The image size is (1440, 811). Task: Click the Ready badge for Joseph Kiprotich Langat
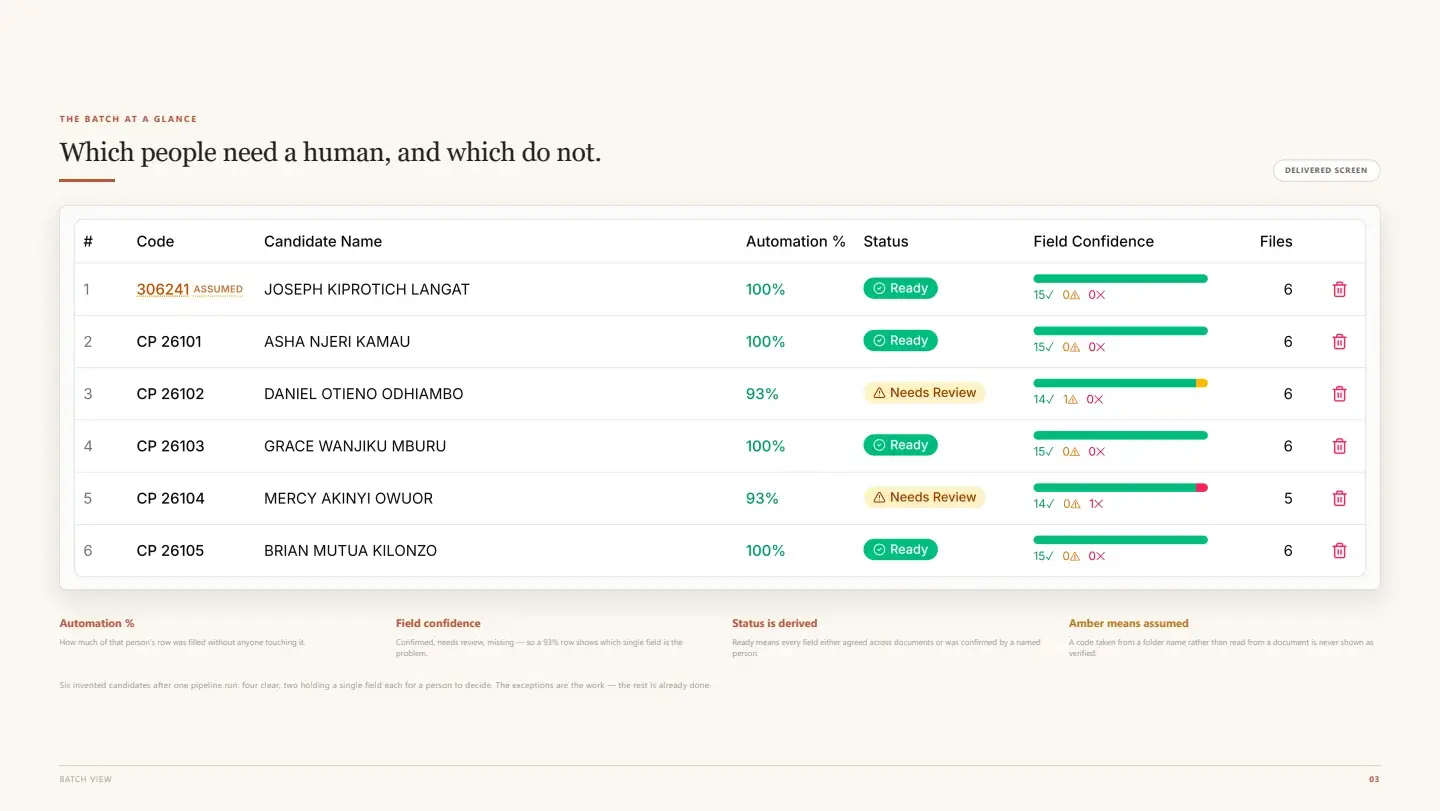coord(900,288)
